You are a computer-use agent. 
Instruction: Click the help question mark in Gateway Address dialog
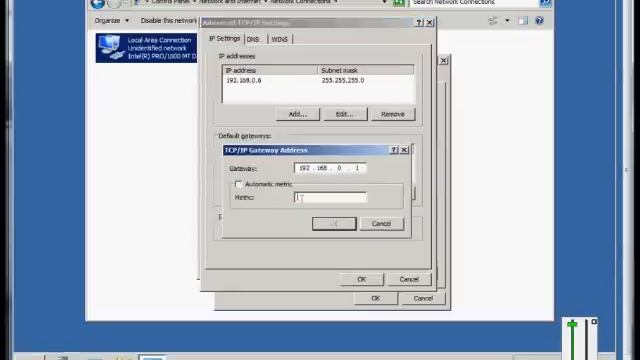point(394,150)
